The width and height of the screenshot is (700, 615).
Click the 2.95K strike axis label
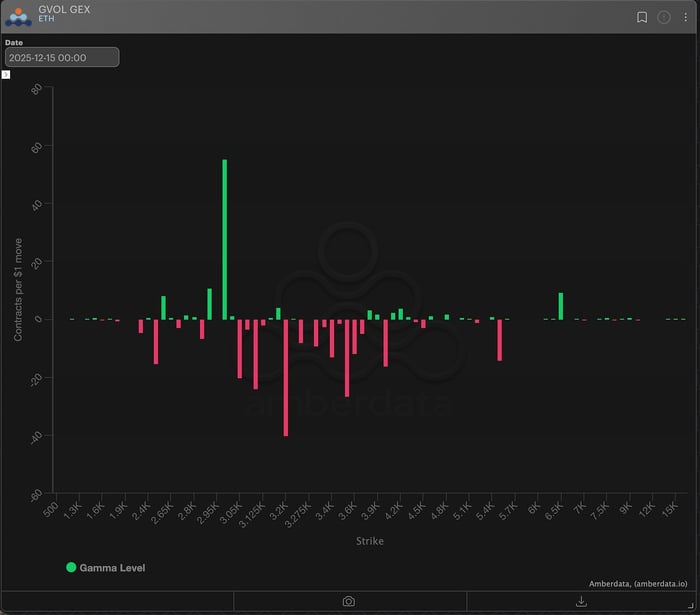point(208,513)
